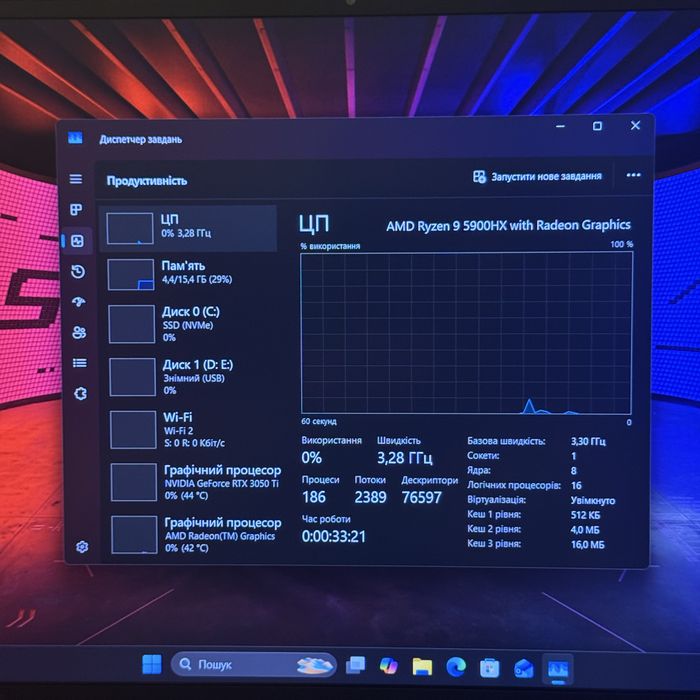
Task: Open the three-dot more options menu
Action: click(633, 175)
